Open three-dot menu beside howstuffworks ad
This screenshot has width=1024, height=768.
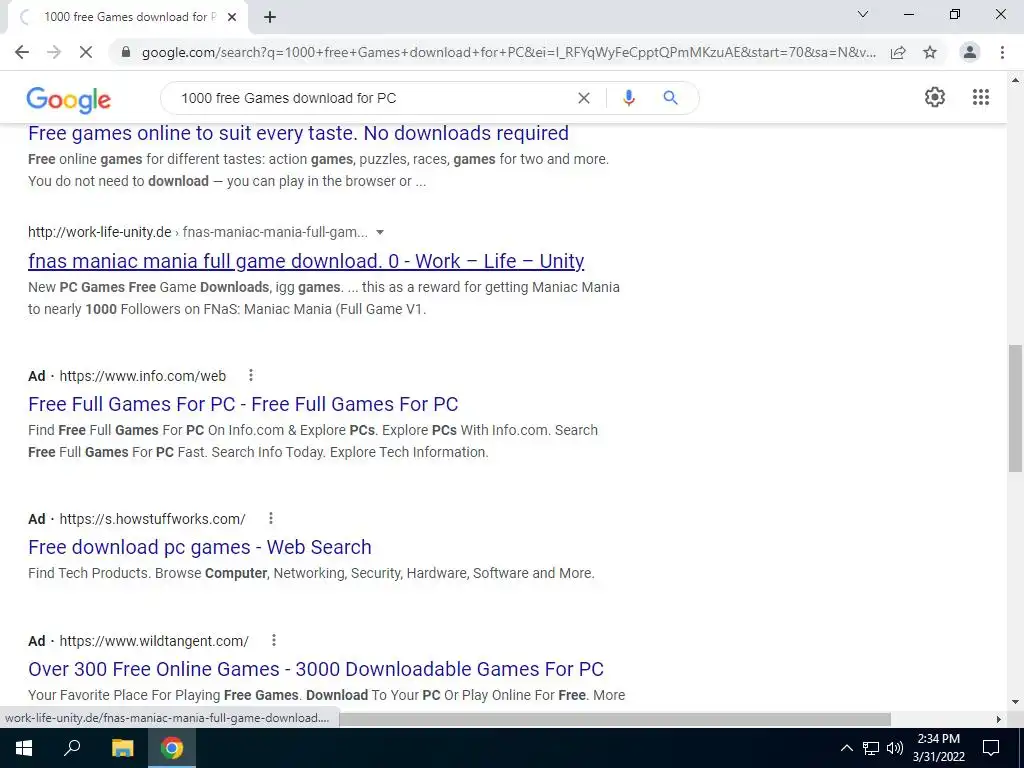click(x=270, y=519)
